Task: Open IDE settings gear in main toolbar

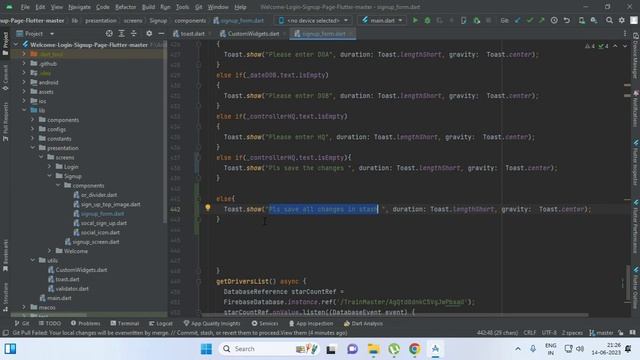Action: tap(622, 20)
